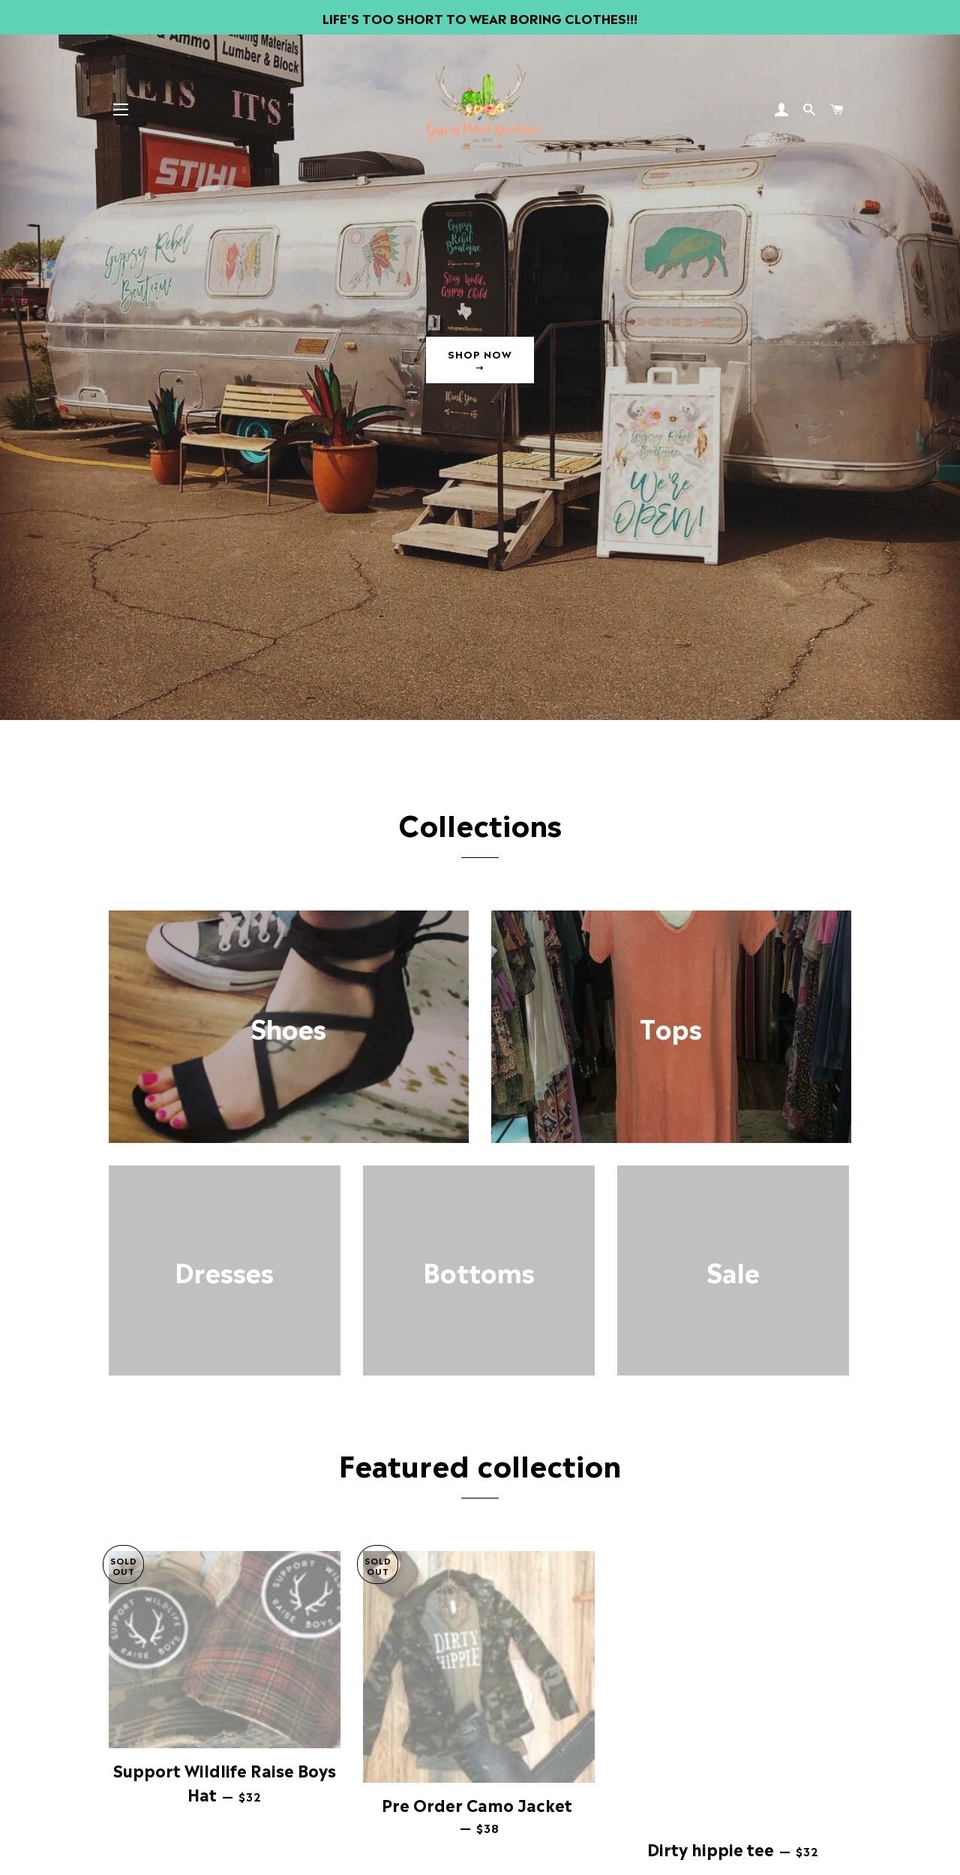Image resolution: width=960 pixels, height=1875 pixels.
Task: Click Sold Out badge on camo jacket
Action: (x=377, y=1565)
